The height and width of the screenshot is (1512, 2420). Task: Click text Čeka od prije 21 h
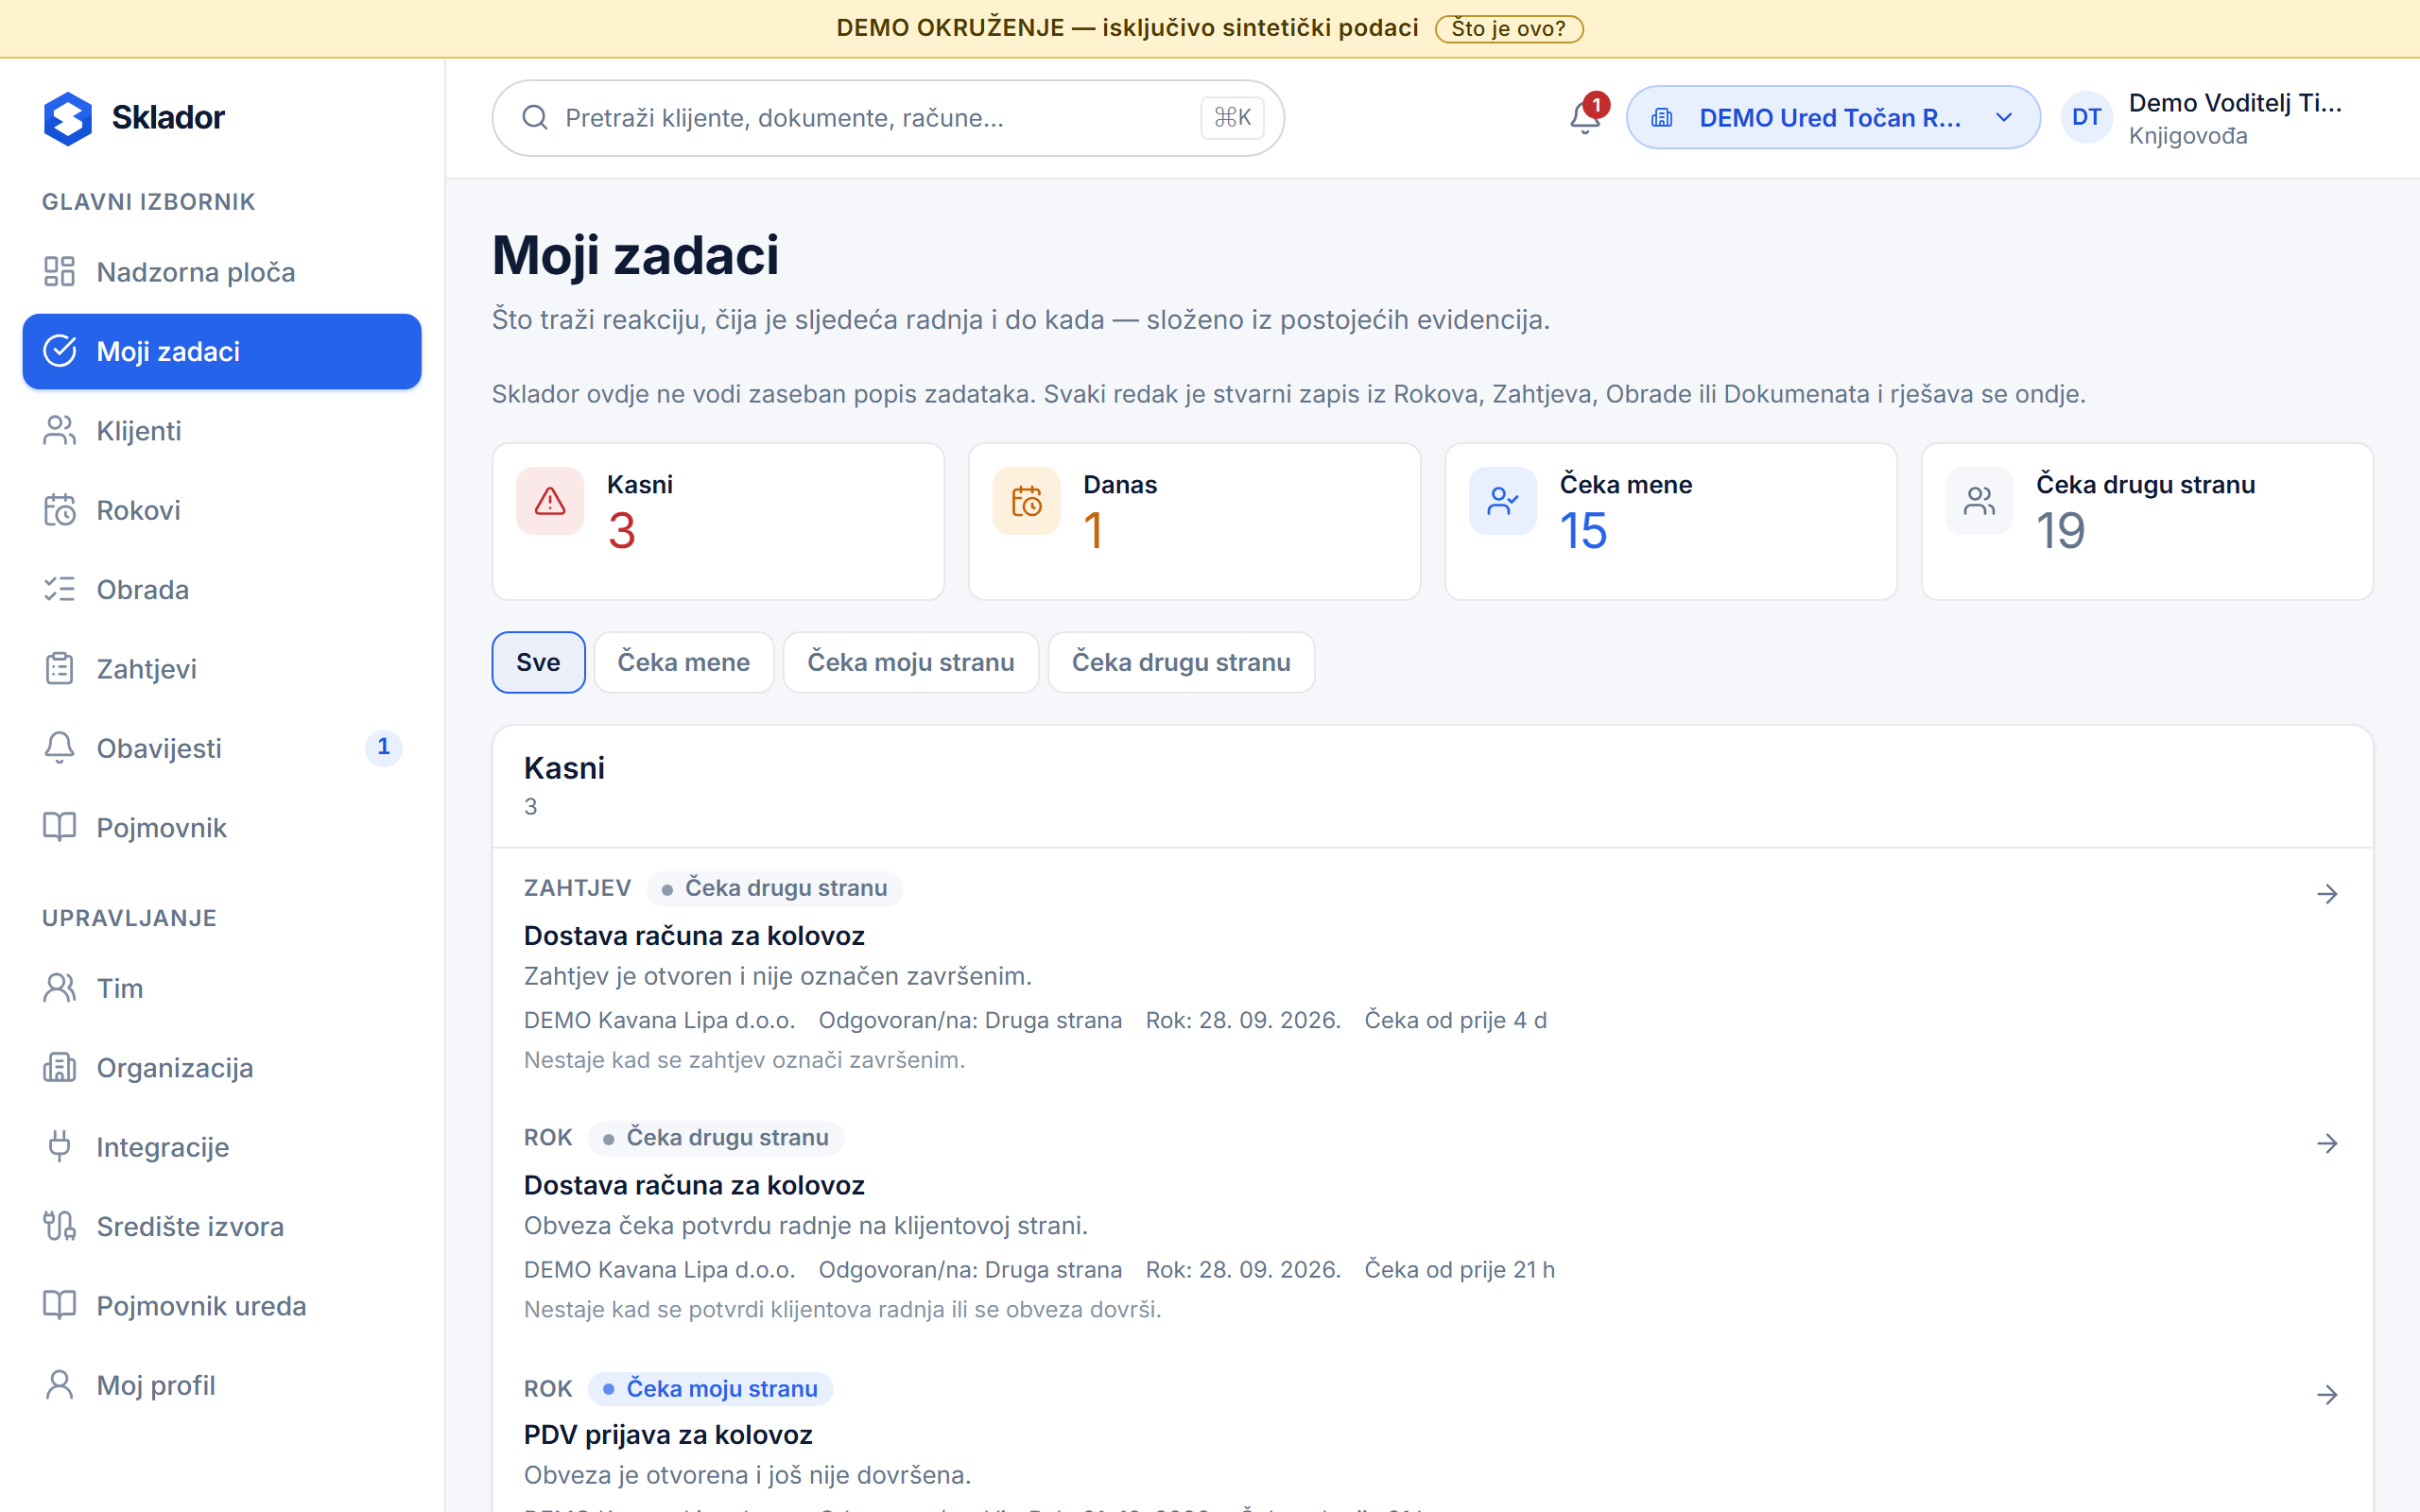pos(1459,1270)
